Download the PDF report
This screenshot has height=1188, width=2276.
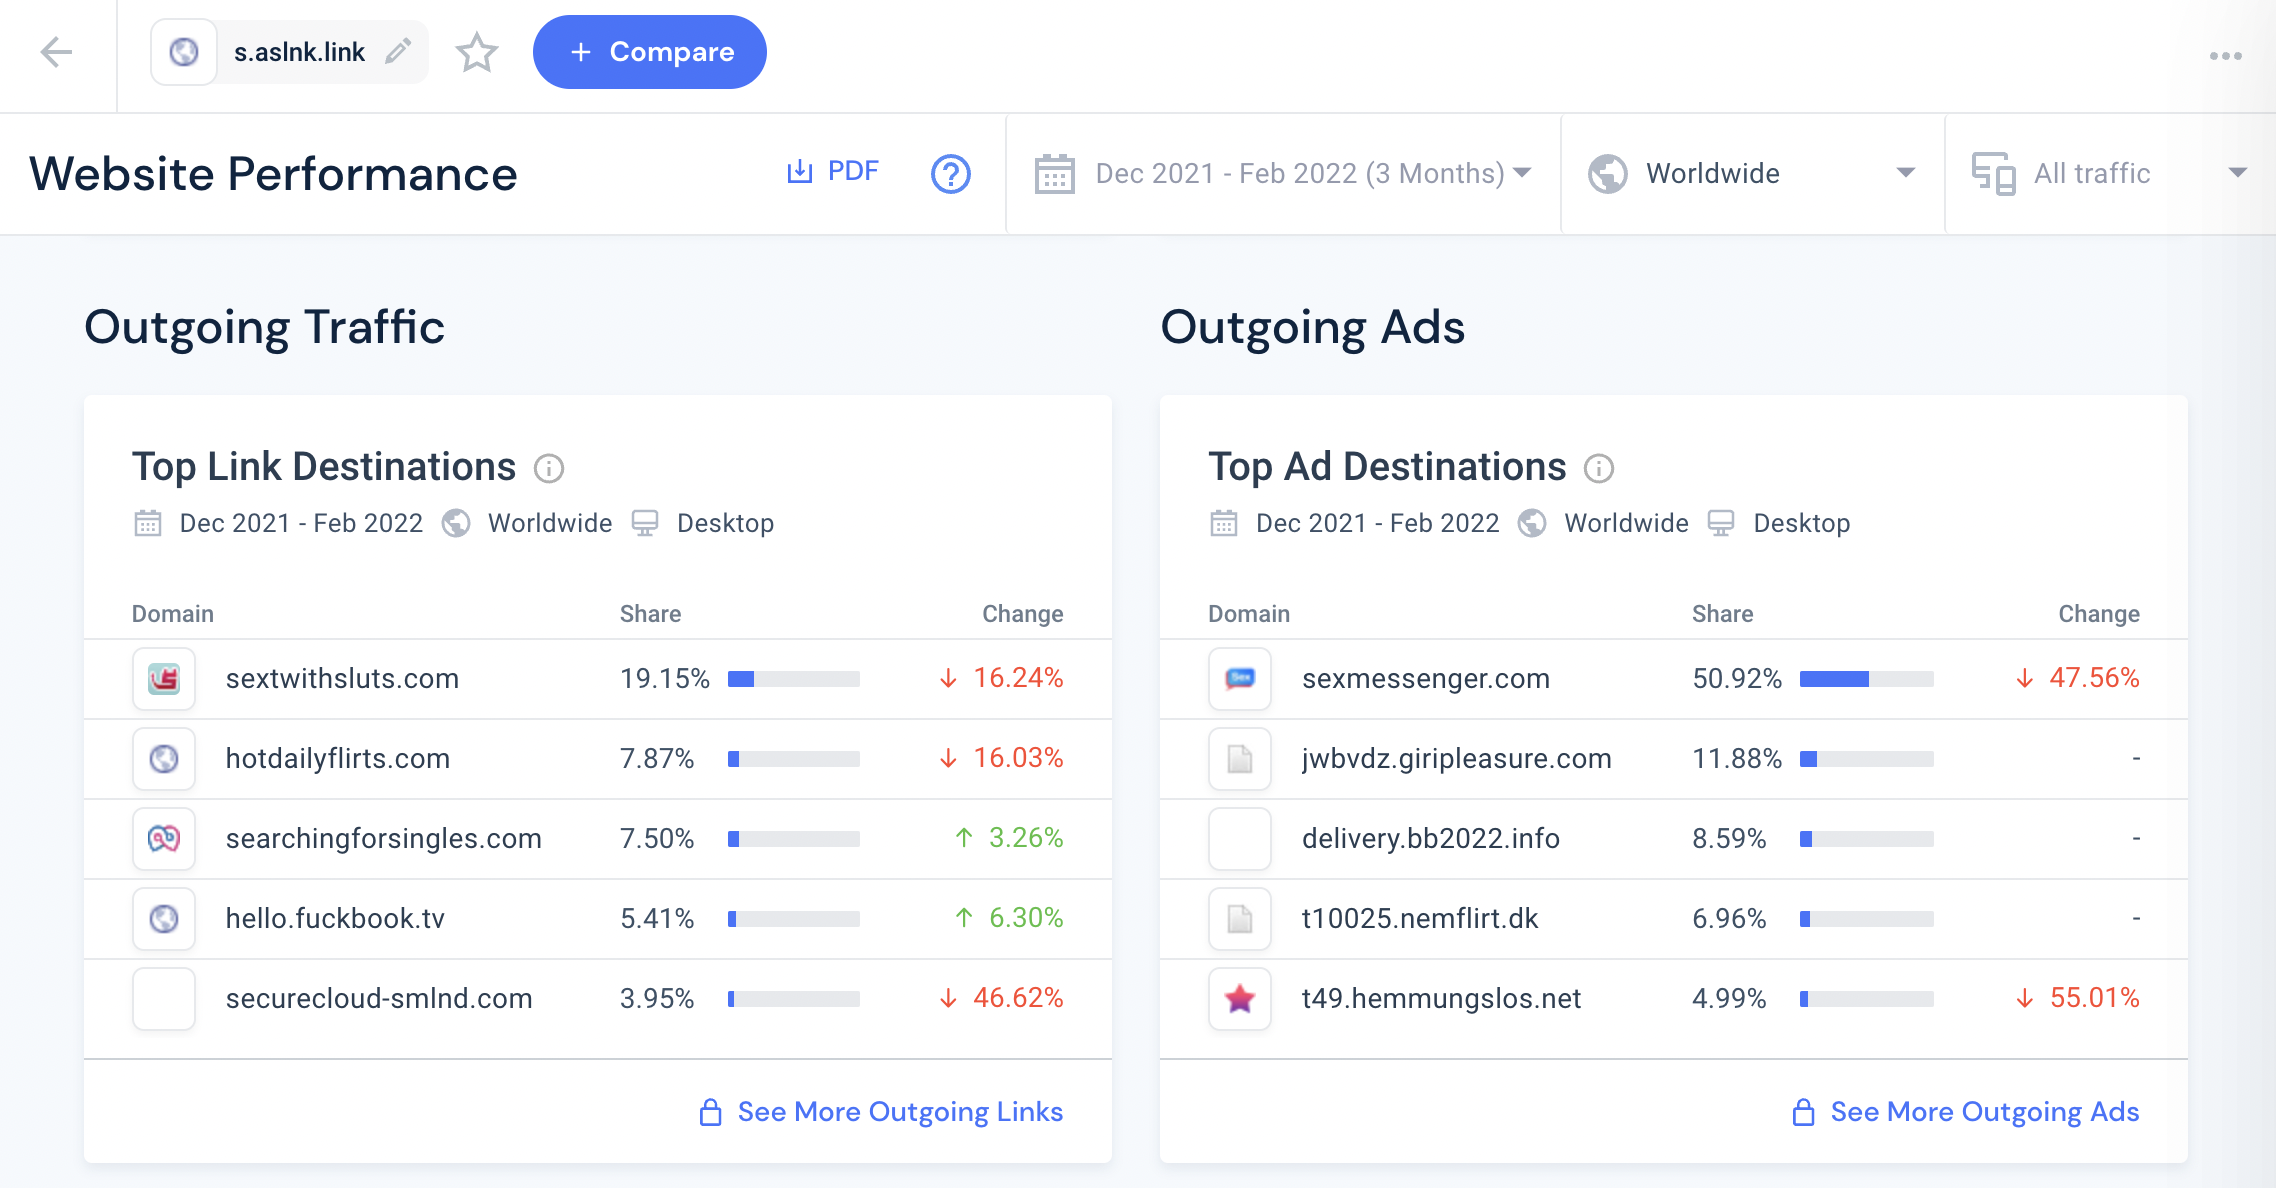point(832,172)
